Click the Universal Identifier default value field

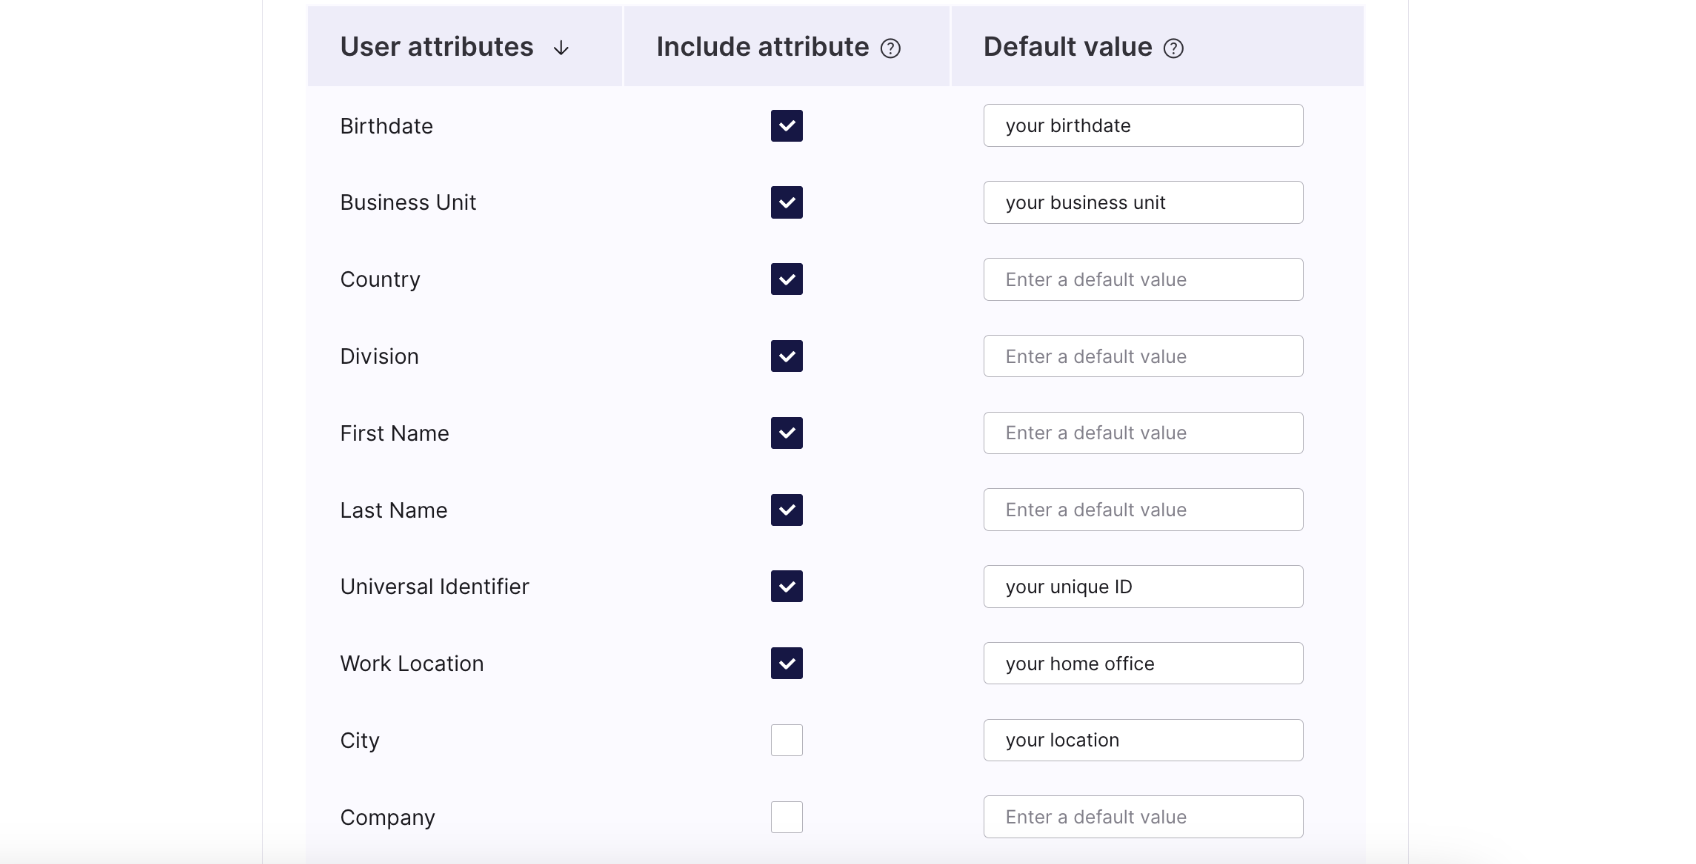[x=1143, y=586]
